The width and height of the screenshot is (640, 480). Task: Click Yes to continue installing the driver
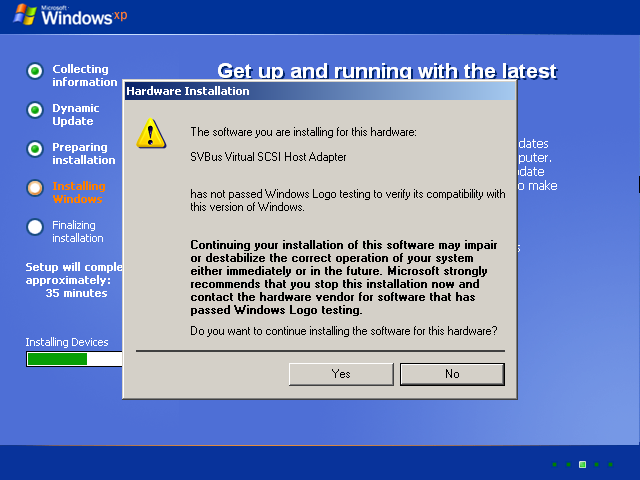[341, 374]
